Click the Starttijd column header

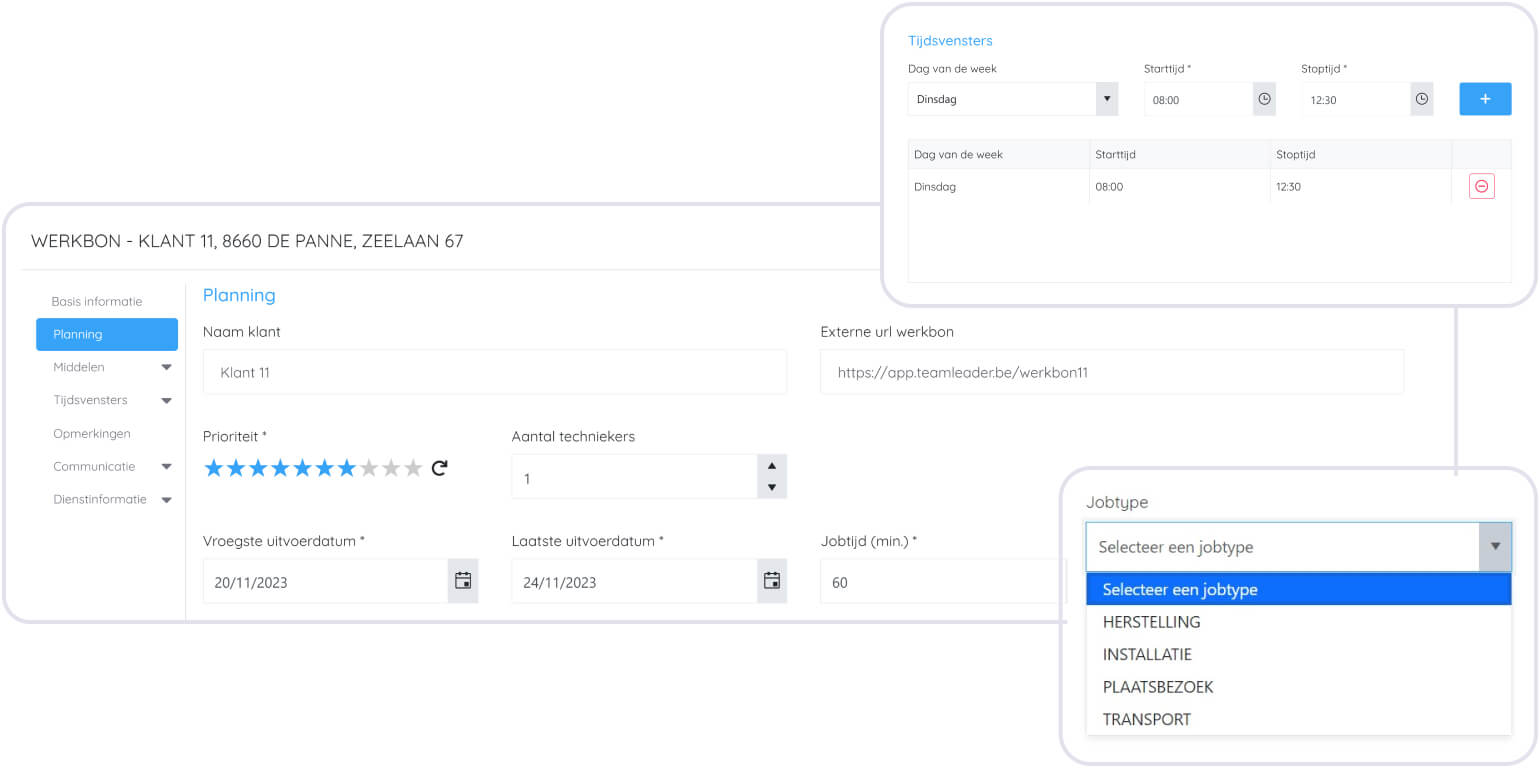[x=1180, y=155]
